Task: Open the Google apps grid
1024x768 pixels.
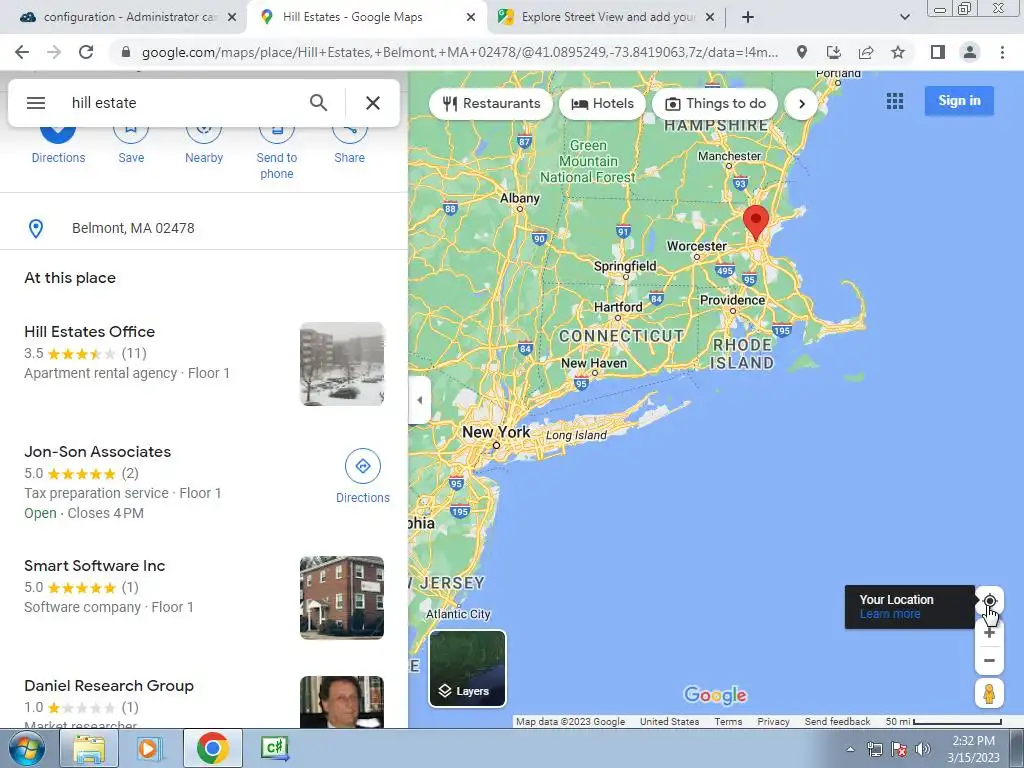Action: (895, 101)
